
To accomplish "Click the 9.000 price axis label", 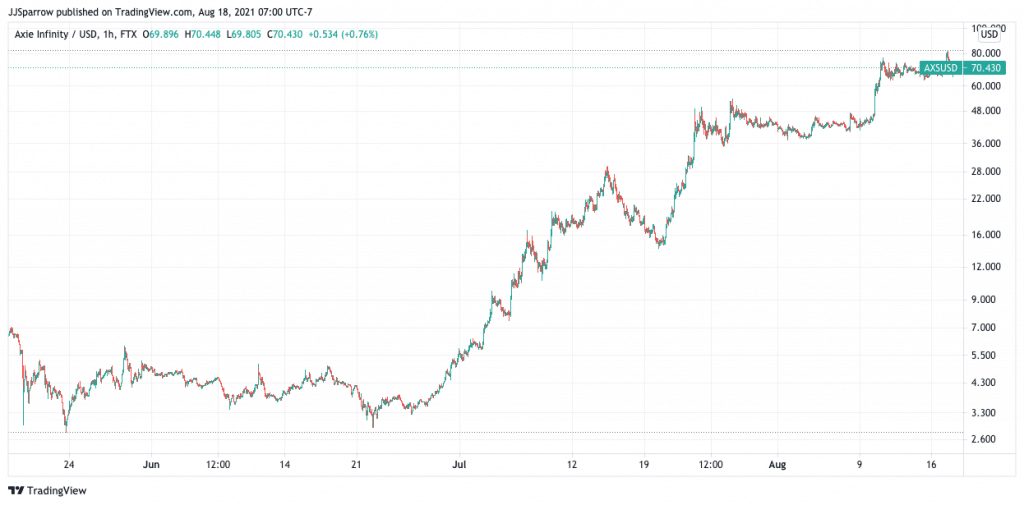I will (x=985, y=300).
